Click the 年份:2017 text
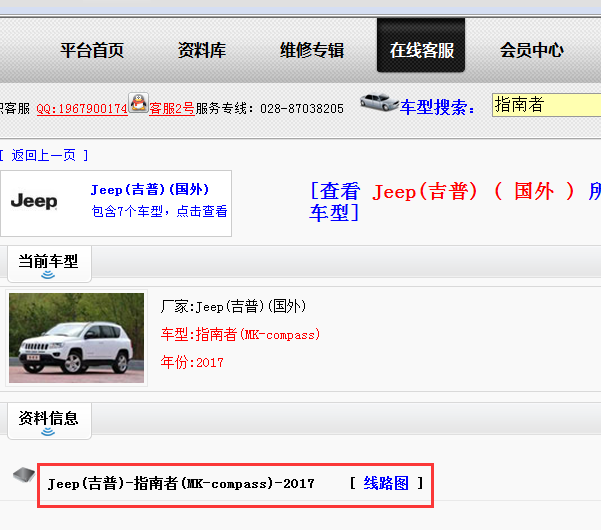Viewport: 601px width, 530px height. (192, 362)
